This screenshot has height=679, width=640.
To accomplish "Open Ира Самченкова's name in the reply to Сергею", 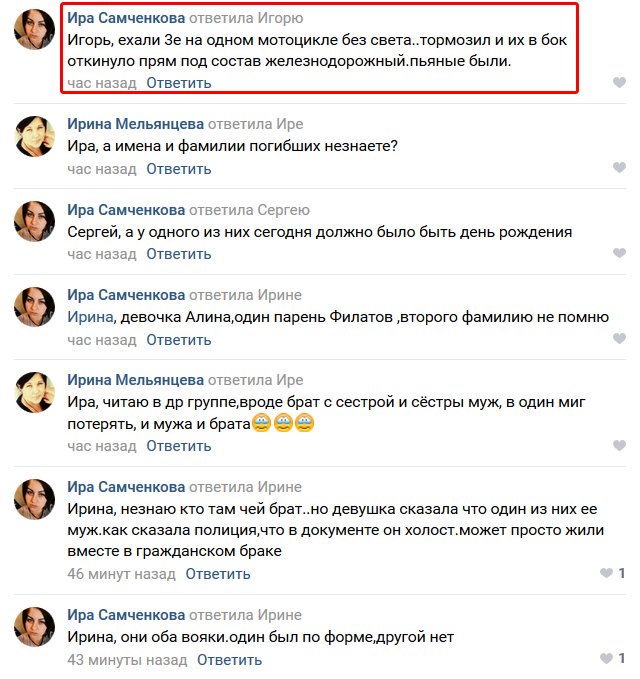I will (x=126, y=210).
